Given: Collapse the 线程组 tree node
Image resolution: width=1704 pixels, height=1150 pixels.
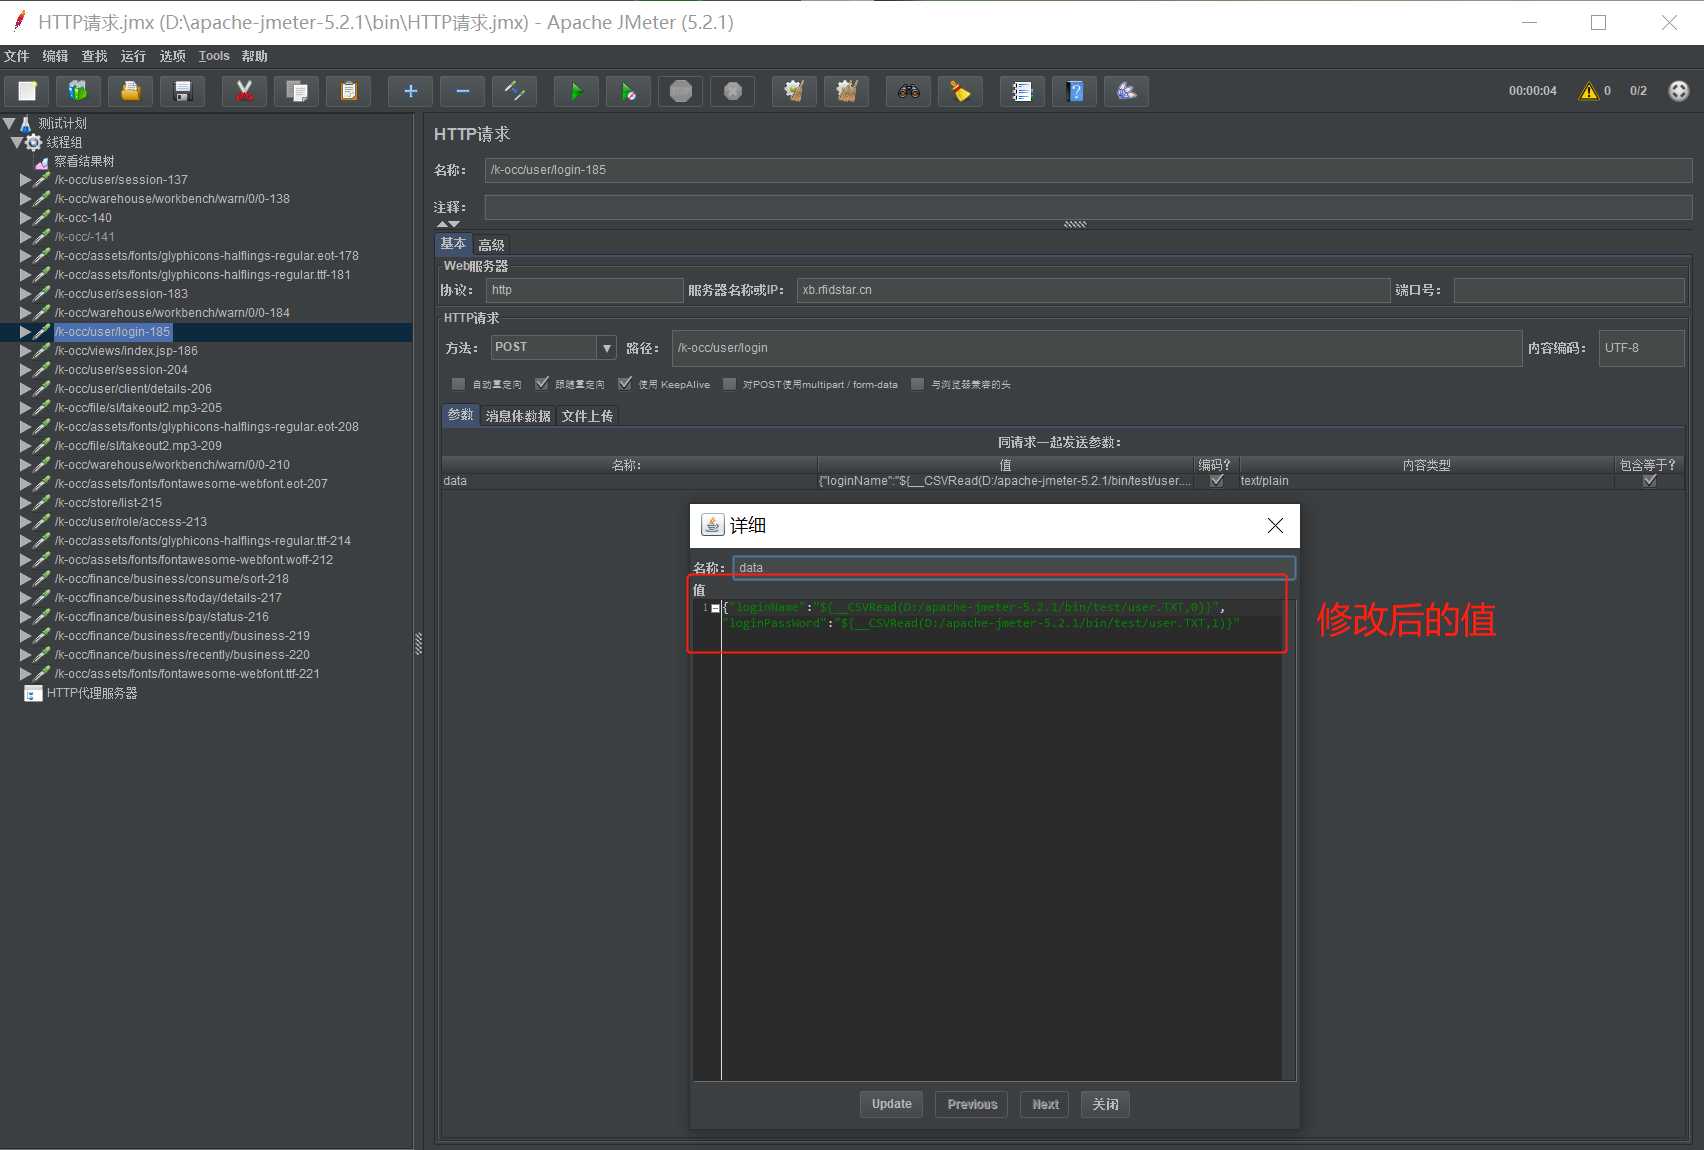Looking at the screenshot, I should pos(16,142).
